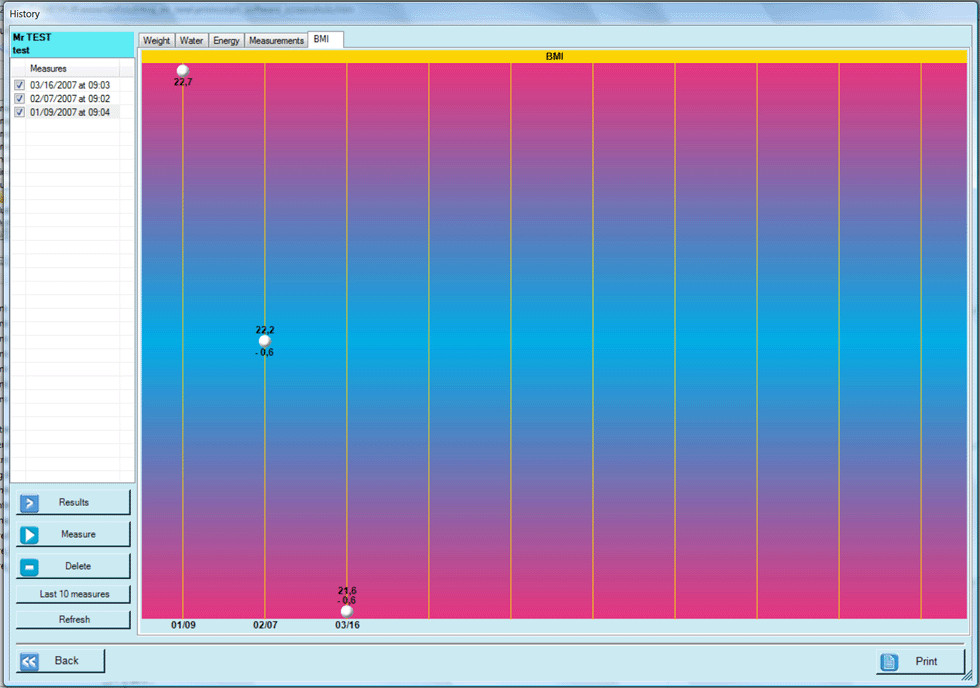This screenshot has width=980, height=688.
Task: Open the Water tab
Action: pos(191,41)
